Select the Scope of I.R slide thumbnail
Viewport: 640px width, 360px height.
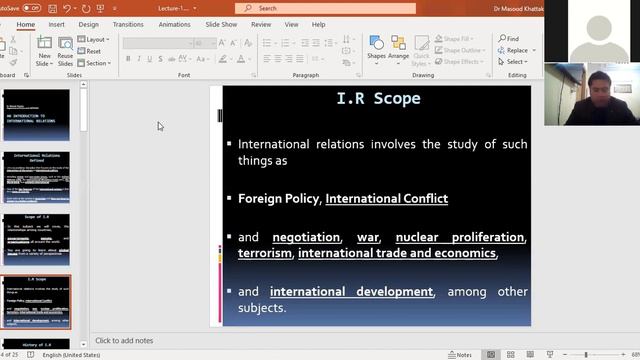click(x=37, y=240)
